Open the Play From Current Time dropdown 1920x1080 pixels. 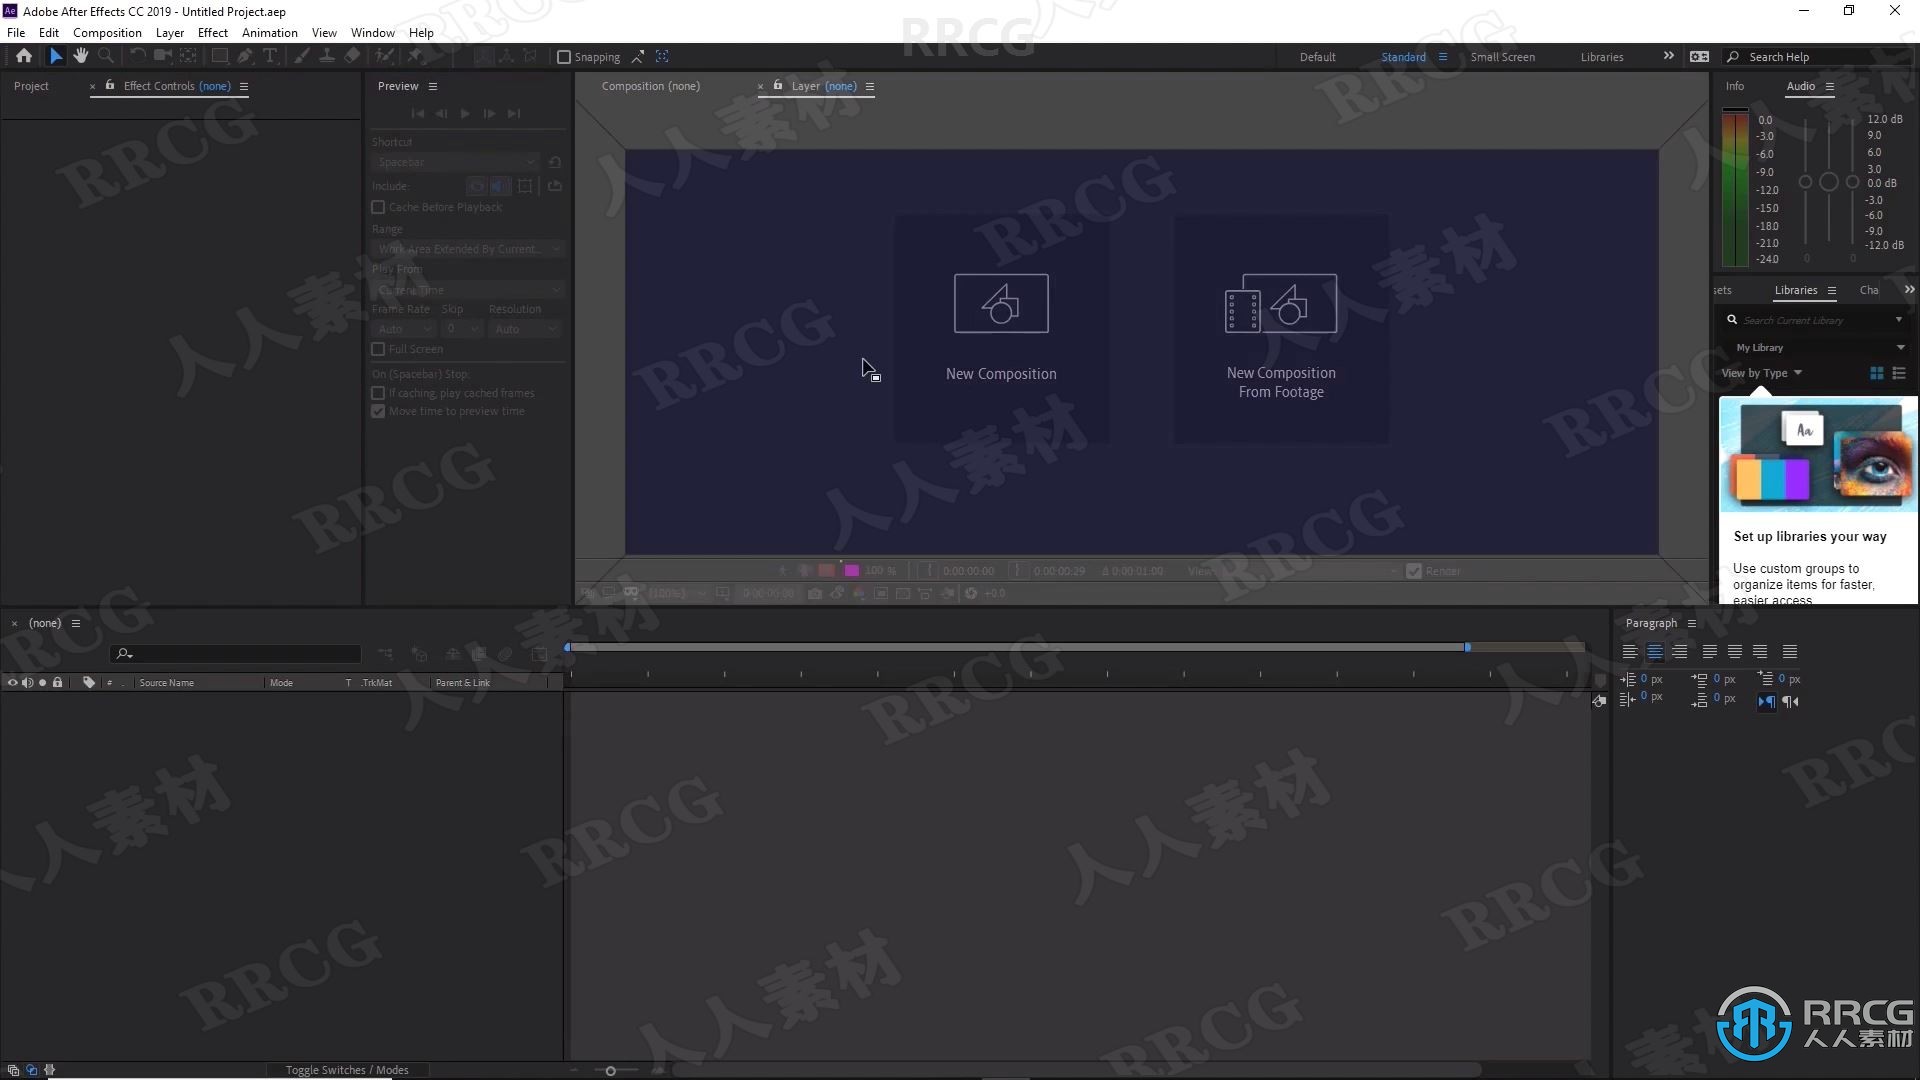[469, 290]
